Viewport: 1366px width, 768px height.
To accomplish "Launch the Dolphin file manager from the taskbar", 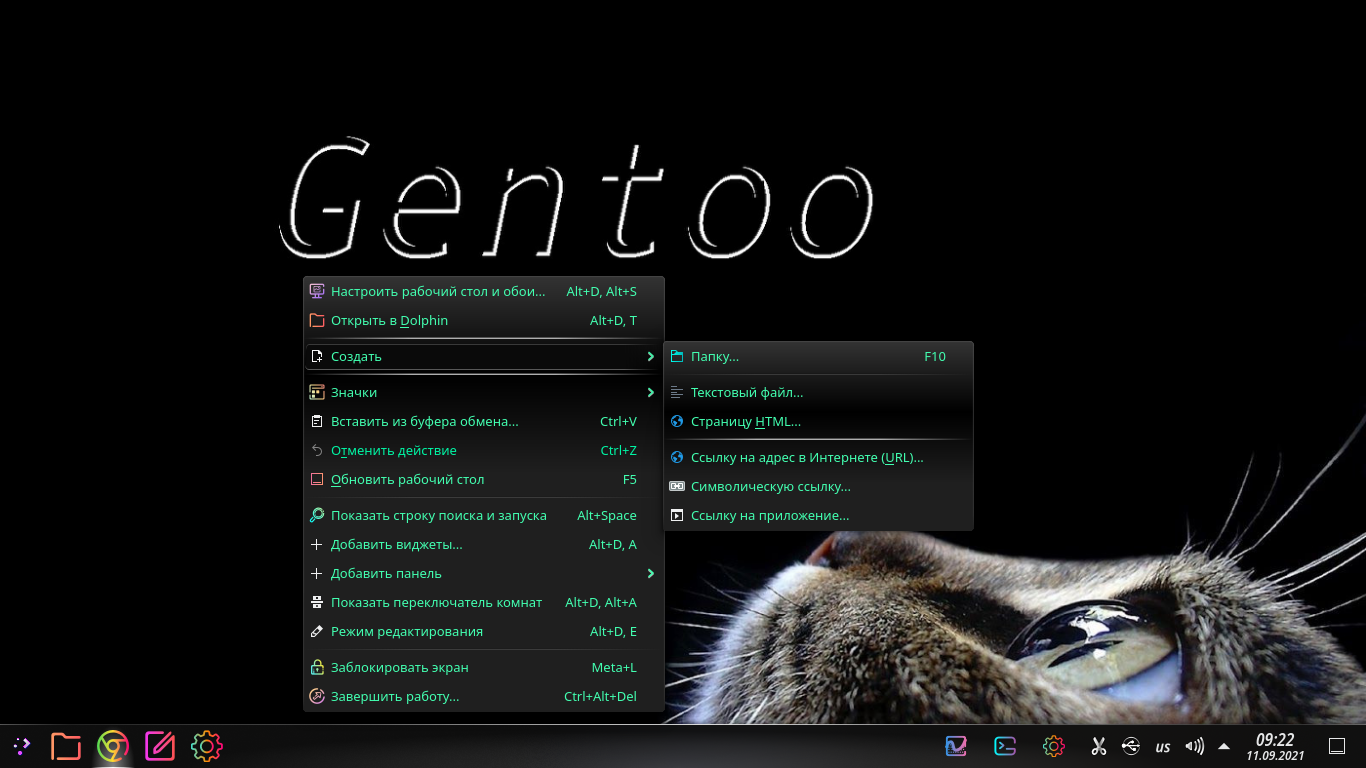I will pyautogui.click(x=66, y=746).
